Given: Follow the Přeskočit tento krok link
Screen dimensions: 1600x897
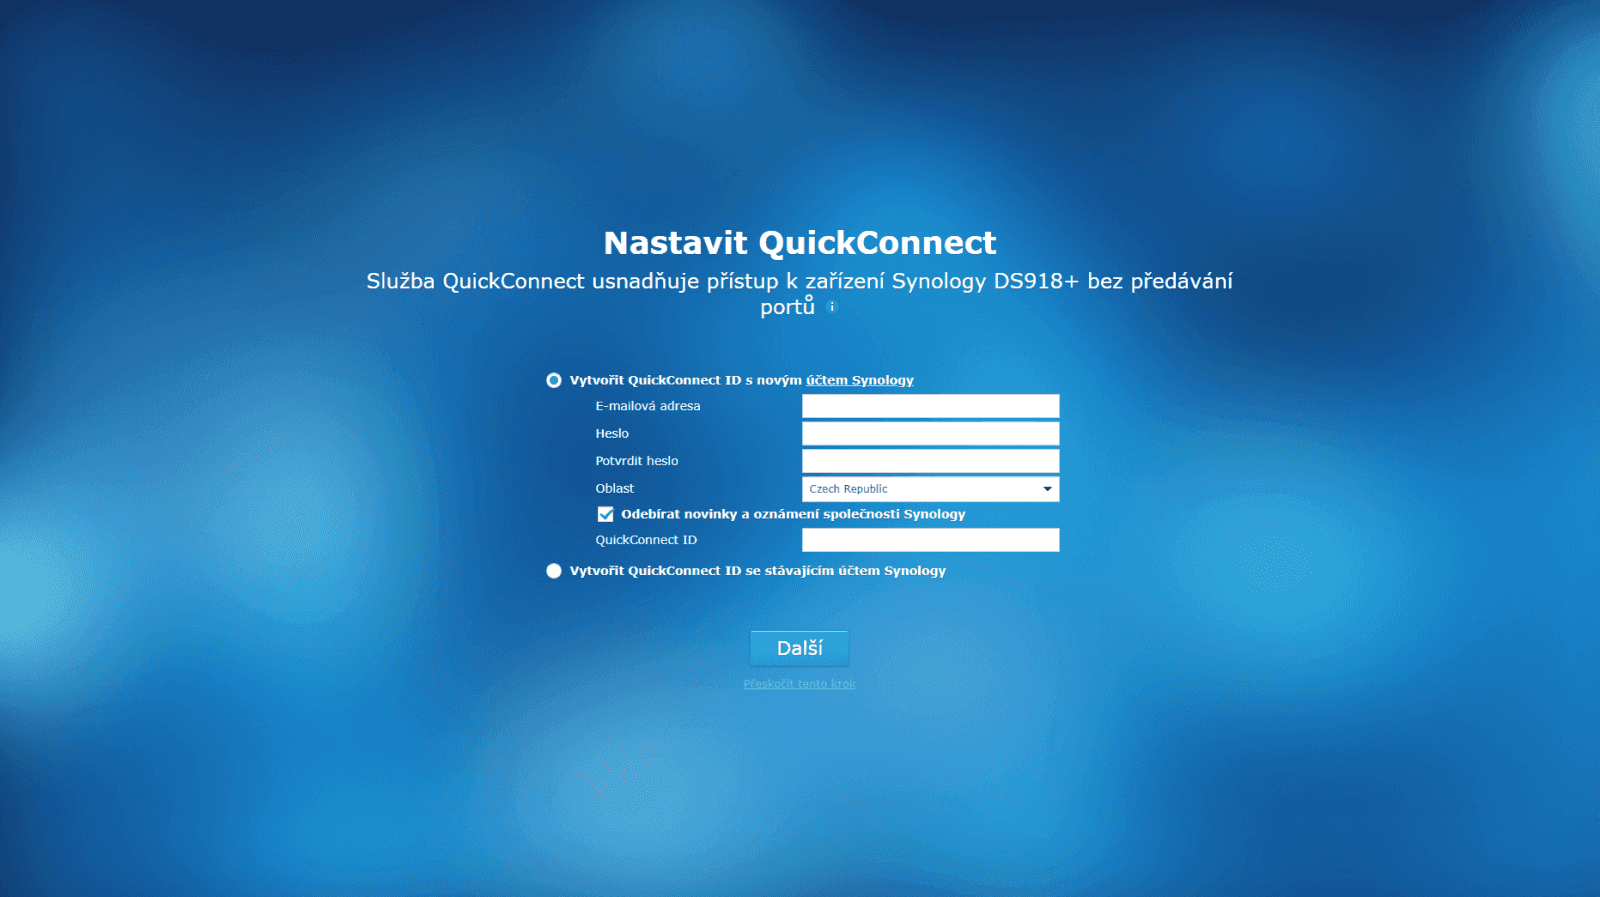Looking at the screenshot, I should (x=800, y=684).
